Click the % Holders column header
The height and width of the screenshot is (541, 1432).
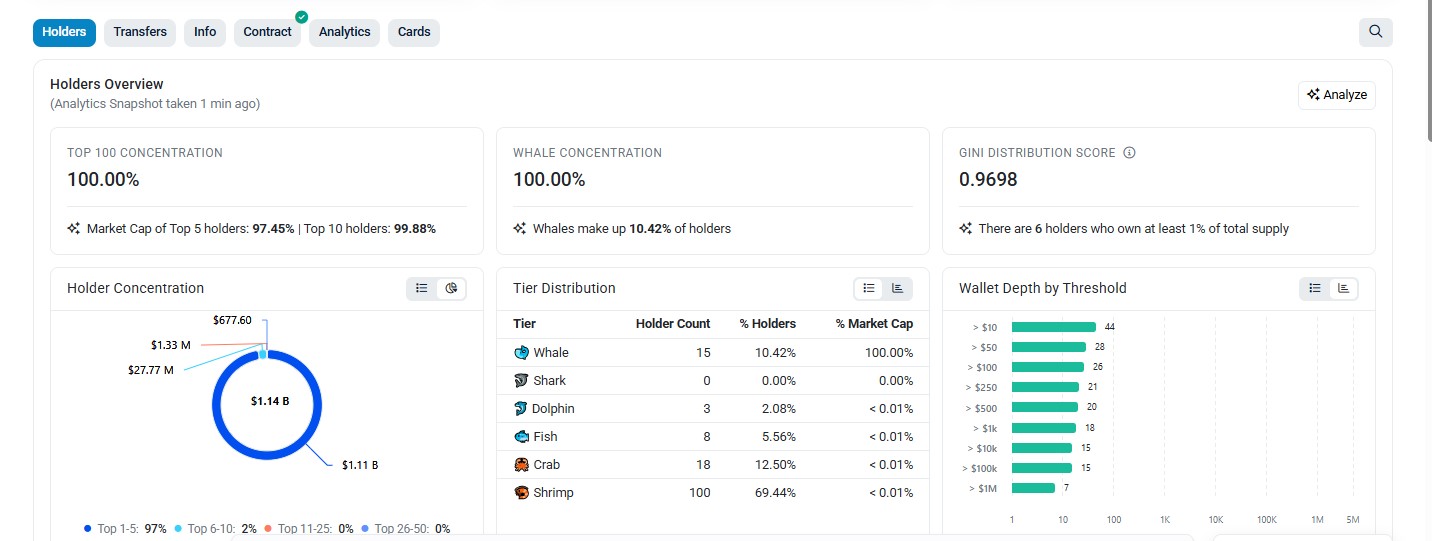(767, 323)
